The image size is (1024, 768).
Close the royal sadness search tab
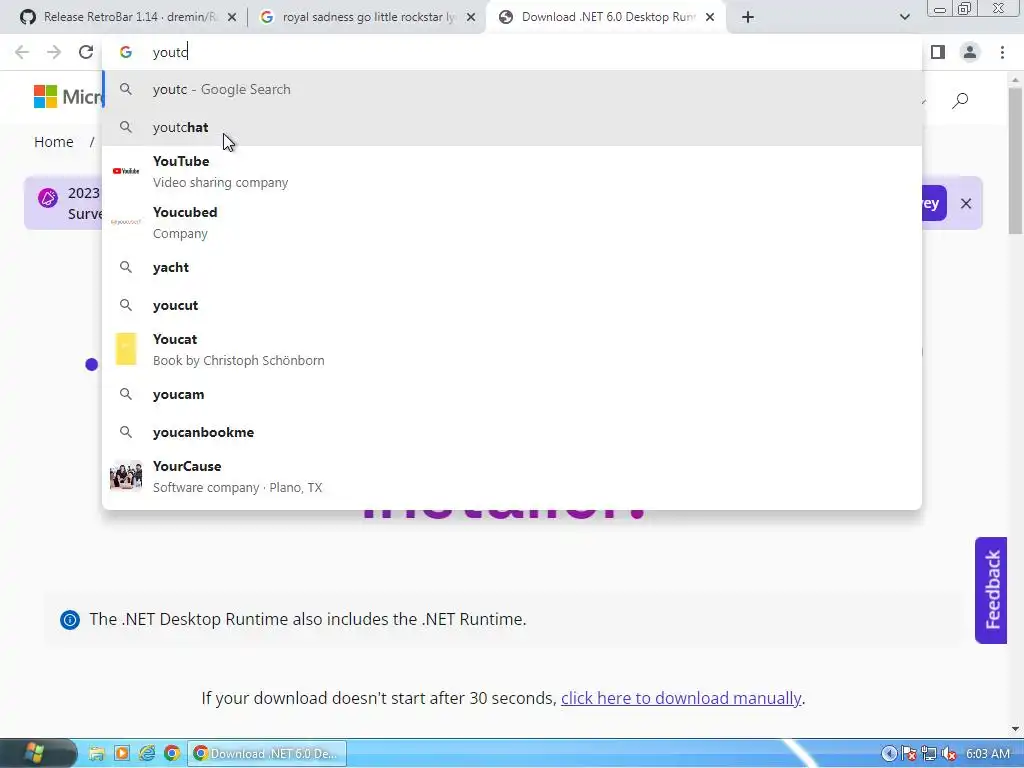pos(471,17)
